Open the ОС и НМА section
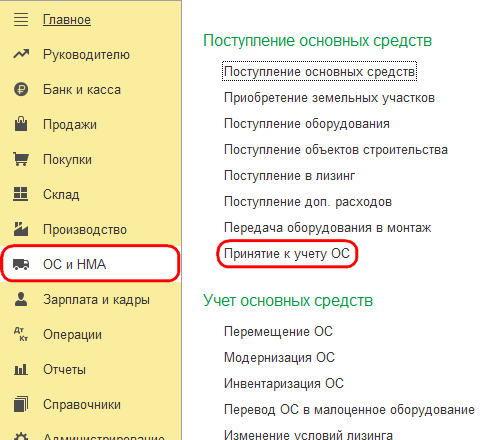The height and width of the screenshot is (440, 504). (75, 264)
